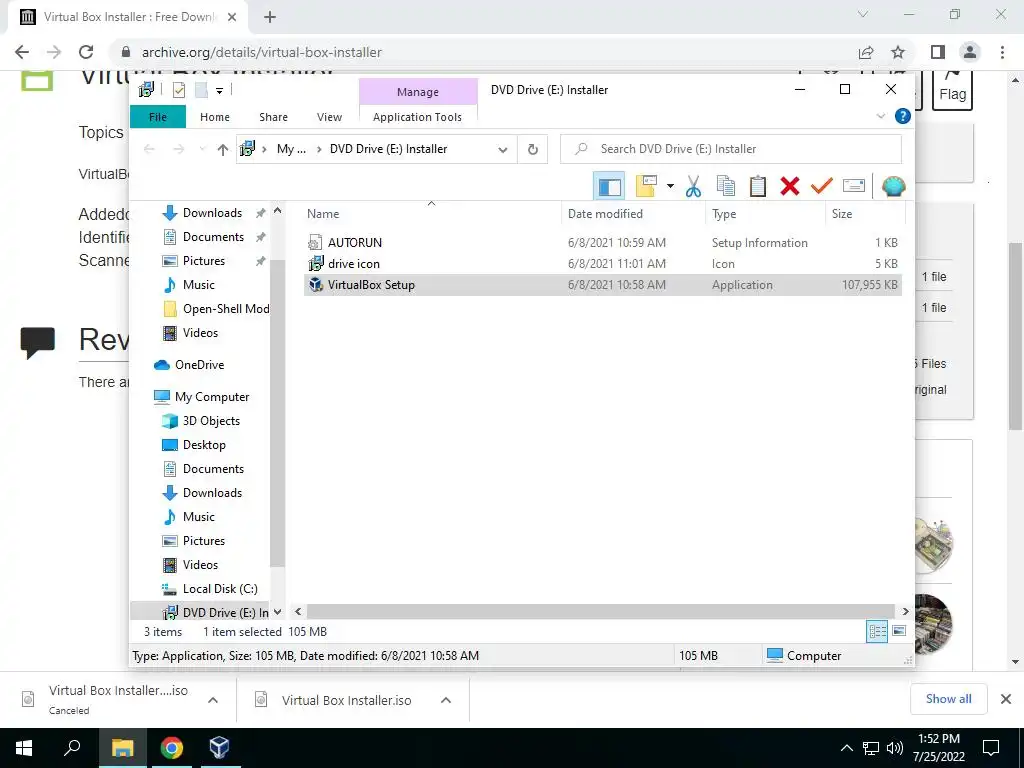Open the Share ribbon tab

[273, 117]
